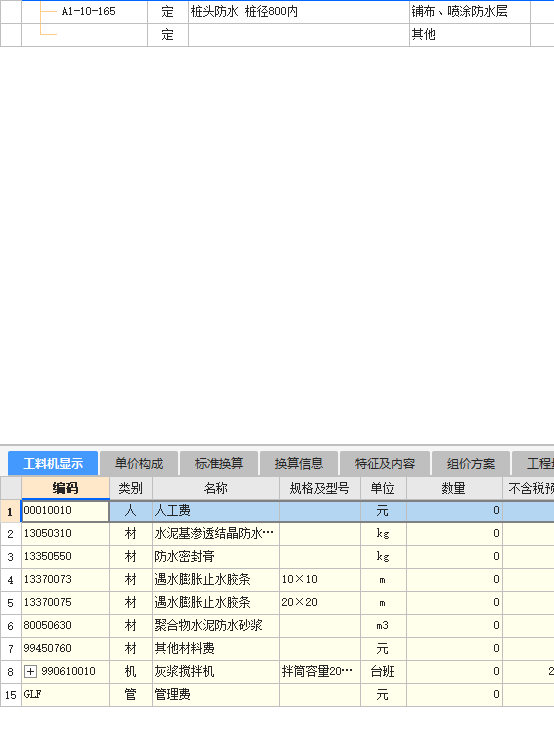Click the 20×20 specification cell
Image resolution: width=554 pixels, height=736 pixels.
point(320,603)
